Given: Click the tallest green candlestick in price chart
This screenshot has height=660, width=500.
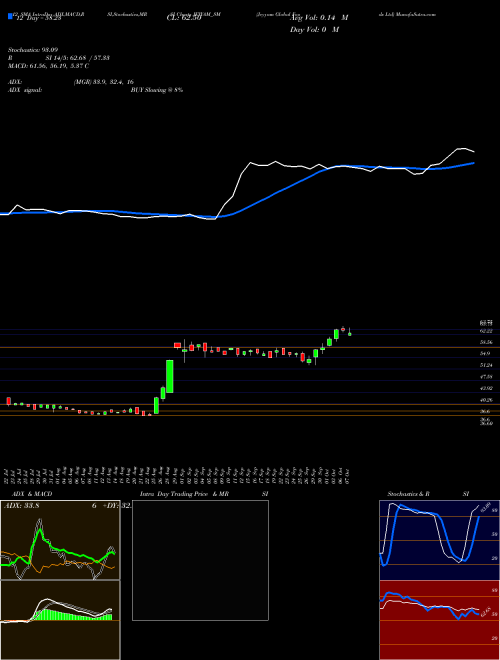Looking at the screenshot, I should 170,376.
